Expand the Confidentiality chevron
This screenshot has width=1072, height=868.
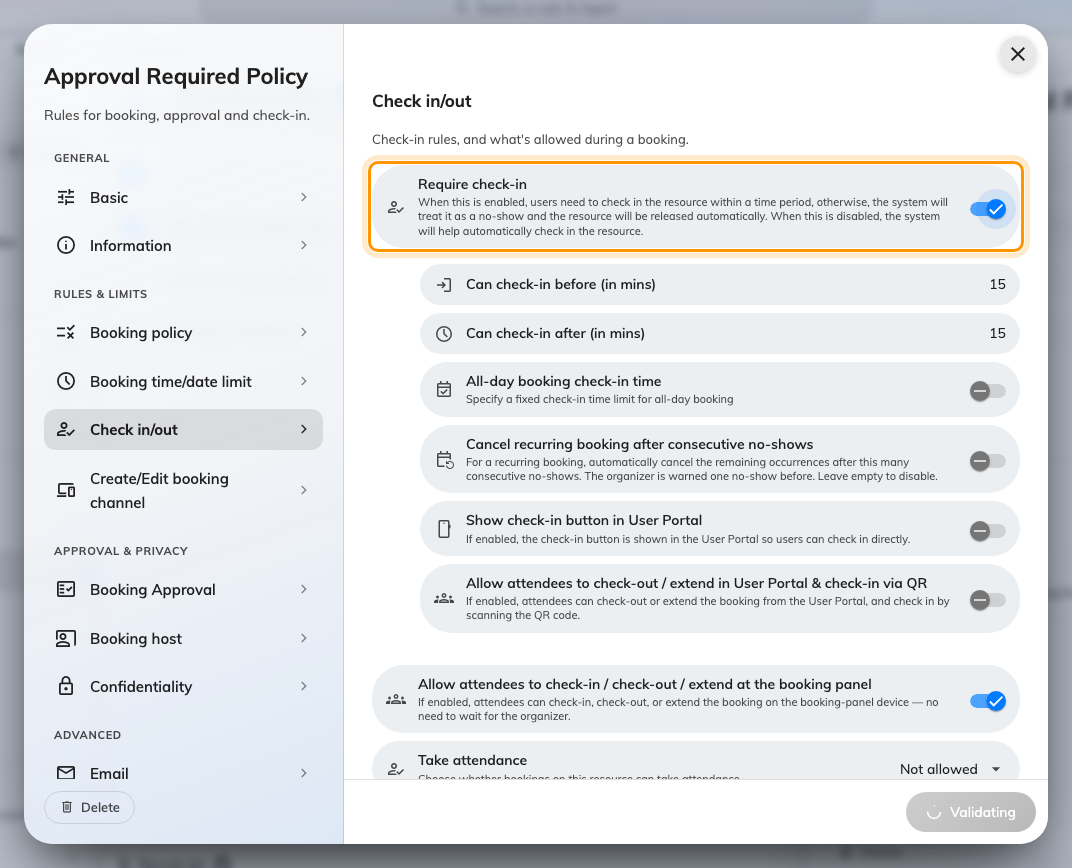coord(304,686)
